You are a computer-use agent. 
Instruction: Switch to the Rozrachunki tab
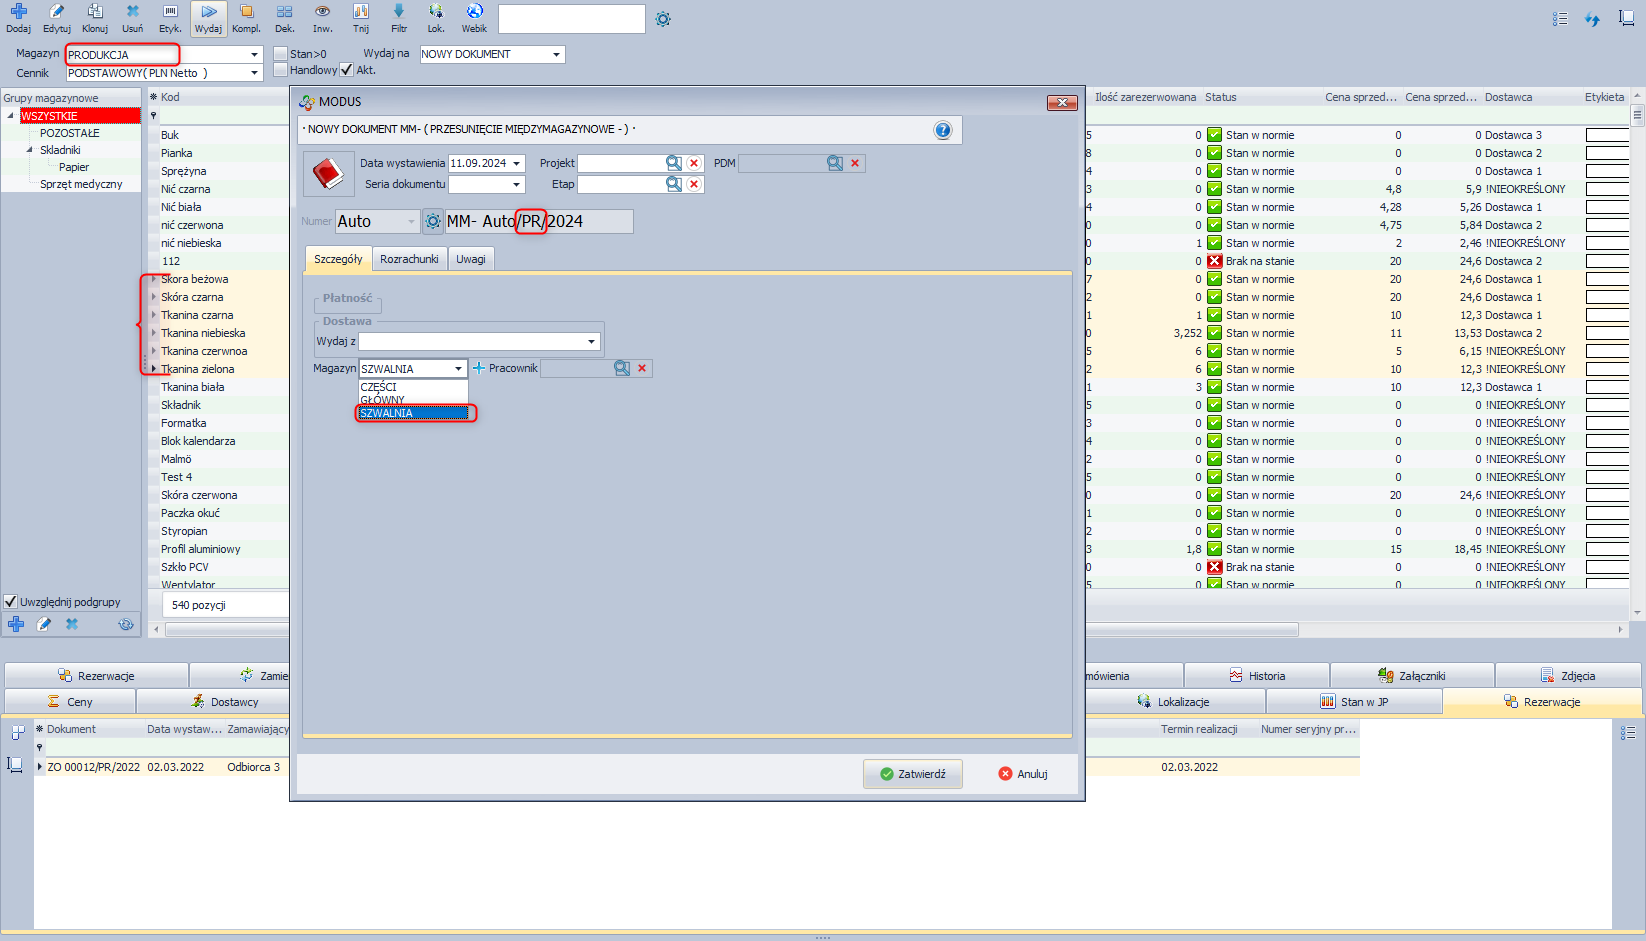pyautogui.click(x=409, y=259)
